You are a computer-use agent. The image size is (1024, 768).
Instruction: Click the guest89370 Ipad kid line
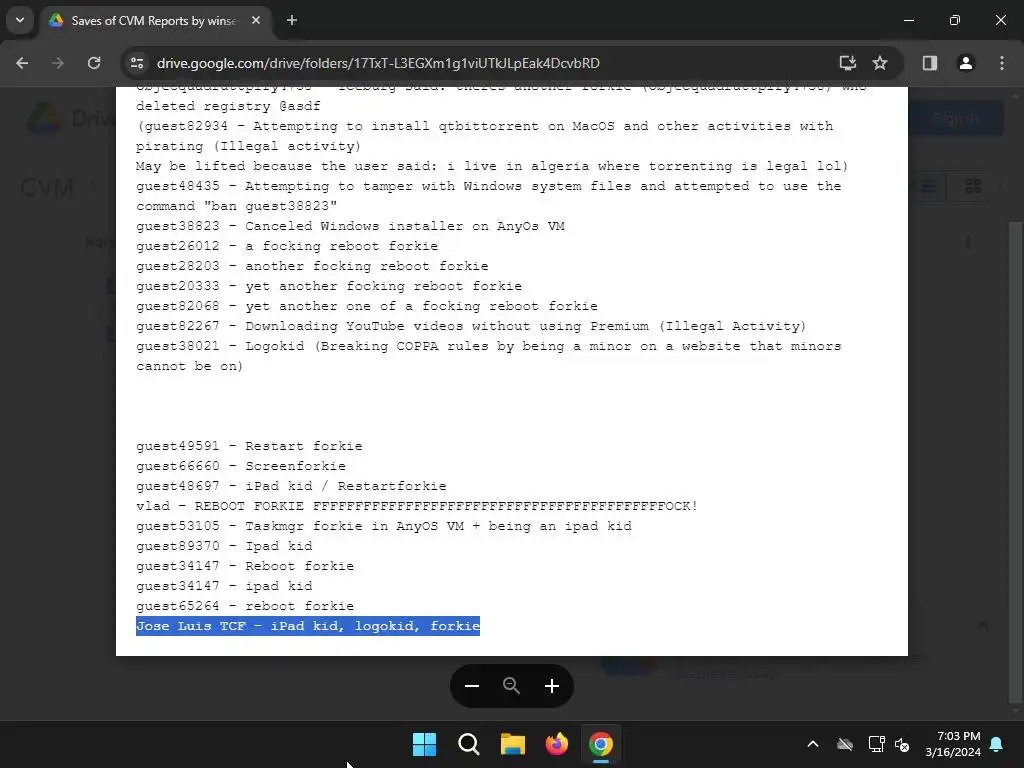coord(224,546)
